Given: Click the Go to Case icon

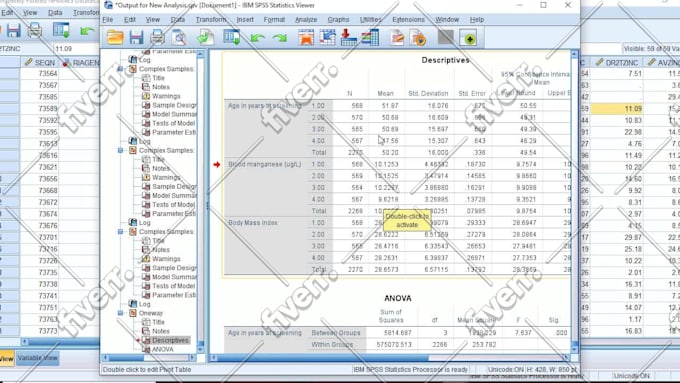Looking at the screenshot, I should pos(328,37).
